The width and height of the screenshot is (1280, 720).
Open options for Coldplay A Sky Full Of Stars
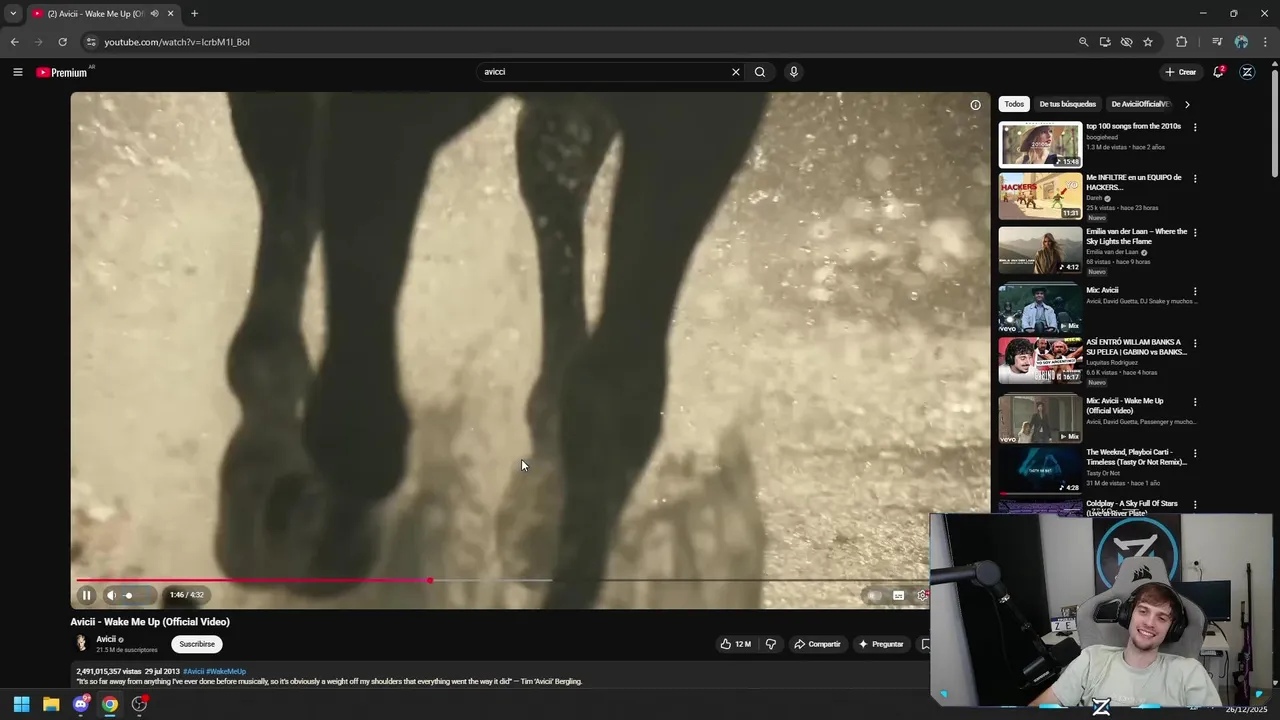pyautogui.click(x=1194, y=505)
